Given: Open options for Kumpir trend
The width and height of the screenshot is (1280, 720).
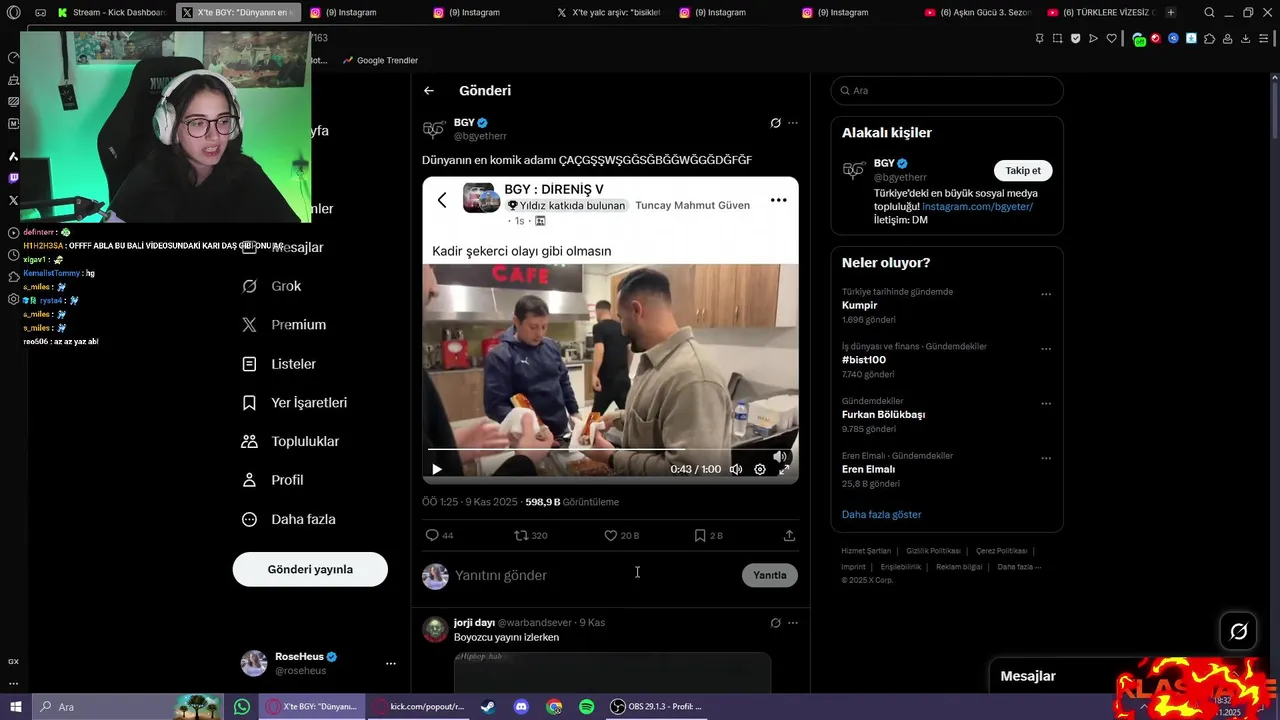Looking at the screenshot, I should (1046, 295).
